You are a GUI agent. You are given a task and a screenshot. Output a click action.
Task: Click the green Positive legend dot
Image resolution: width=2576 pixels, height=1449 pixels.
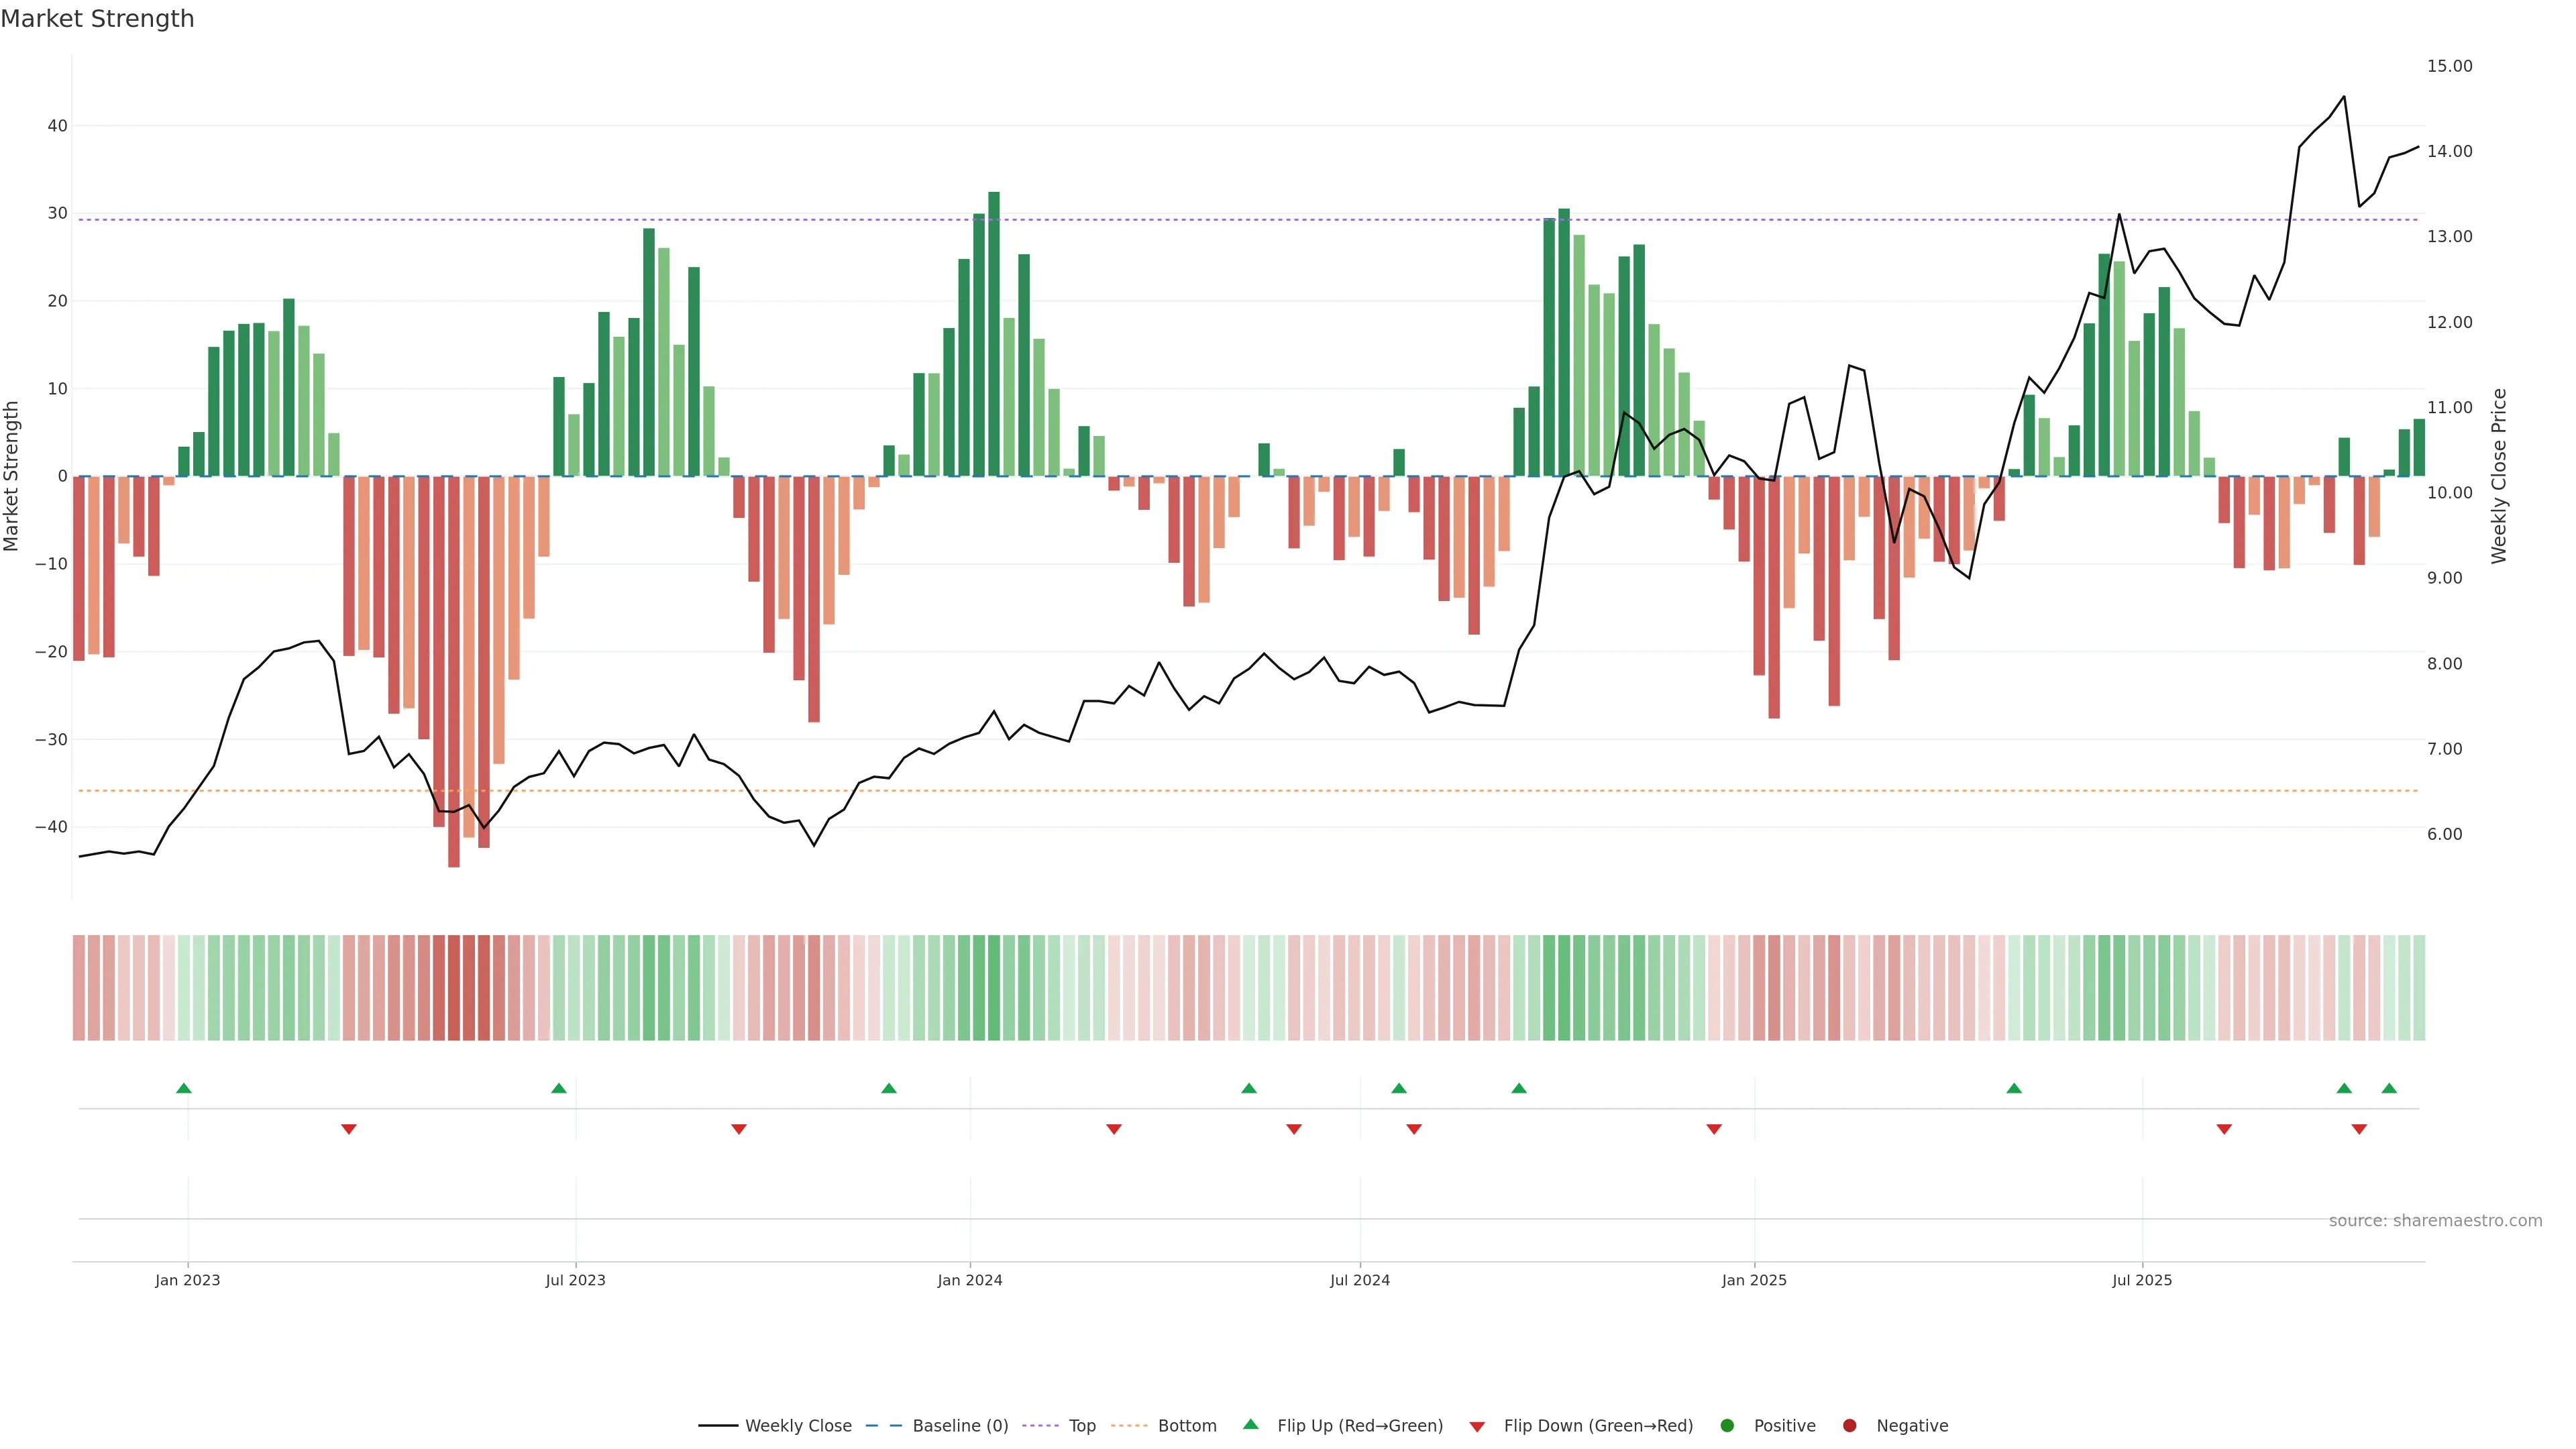pyautogui.click(x=1727, y=1426)
